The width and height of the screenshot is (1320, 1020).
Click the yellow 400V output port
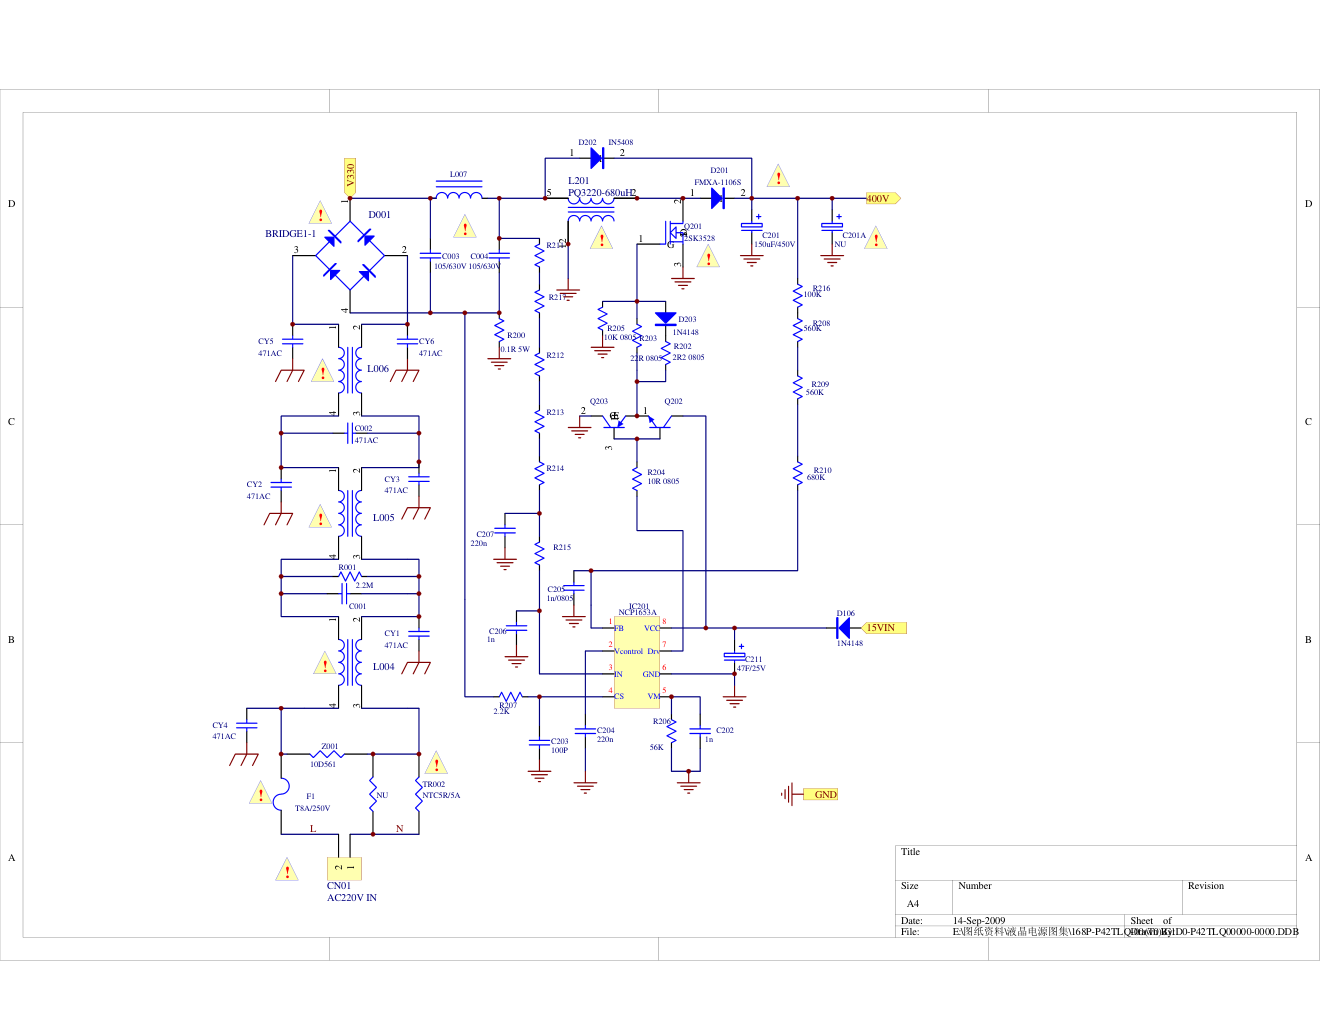pyautogui.click(x=882, y=198)
